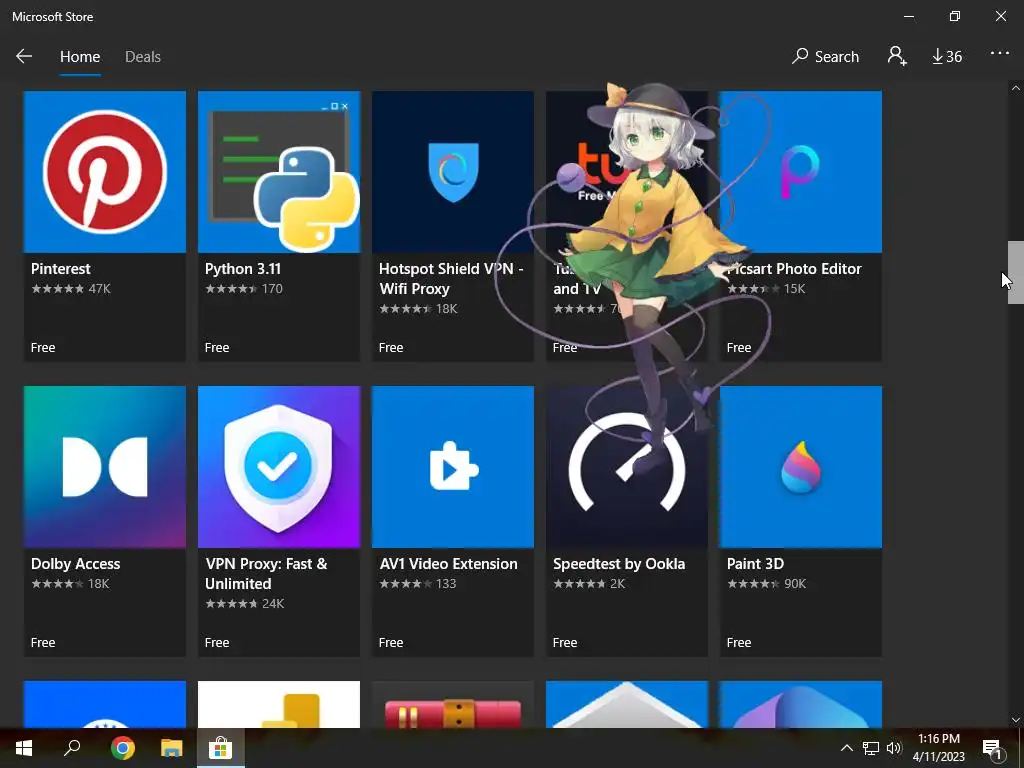The height and width of the screenshot is (768, 1024).
Task: Click the scrollbar up arrow
Action: [x=1016, y=88]
